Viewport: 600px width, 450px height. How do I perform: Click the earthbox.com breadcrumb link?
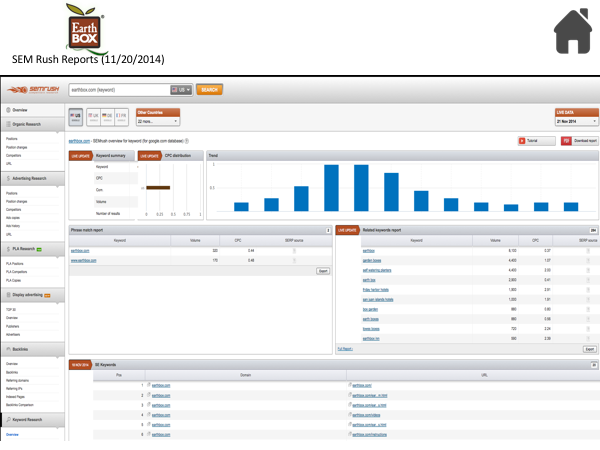click(79, 141)
